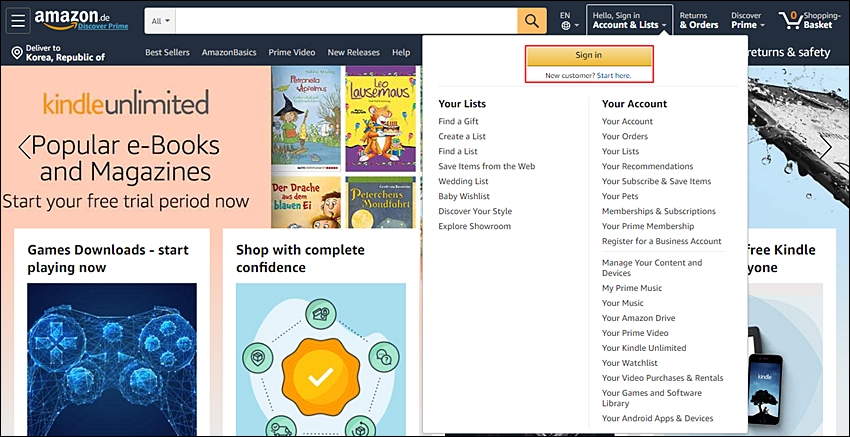The height and width of the screenshot is (437, 850).
Task: Open Your Kindle Unlimited
Action: [x=643, y=348]
